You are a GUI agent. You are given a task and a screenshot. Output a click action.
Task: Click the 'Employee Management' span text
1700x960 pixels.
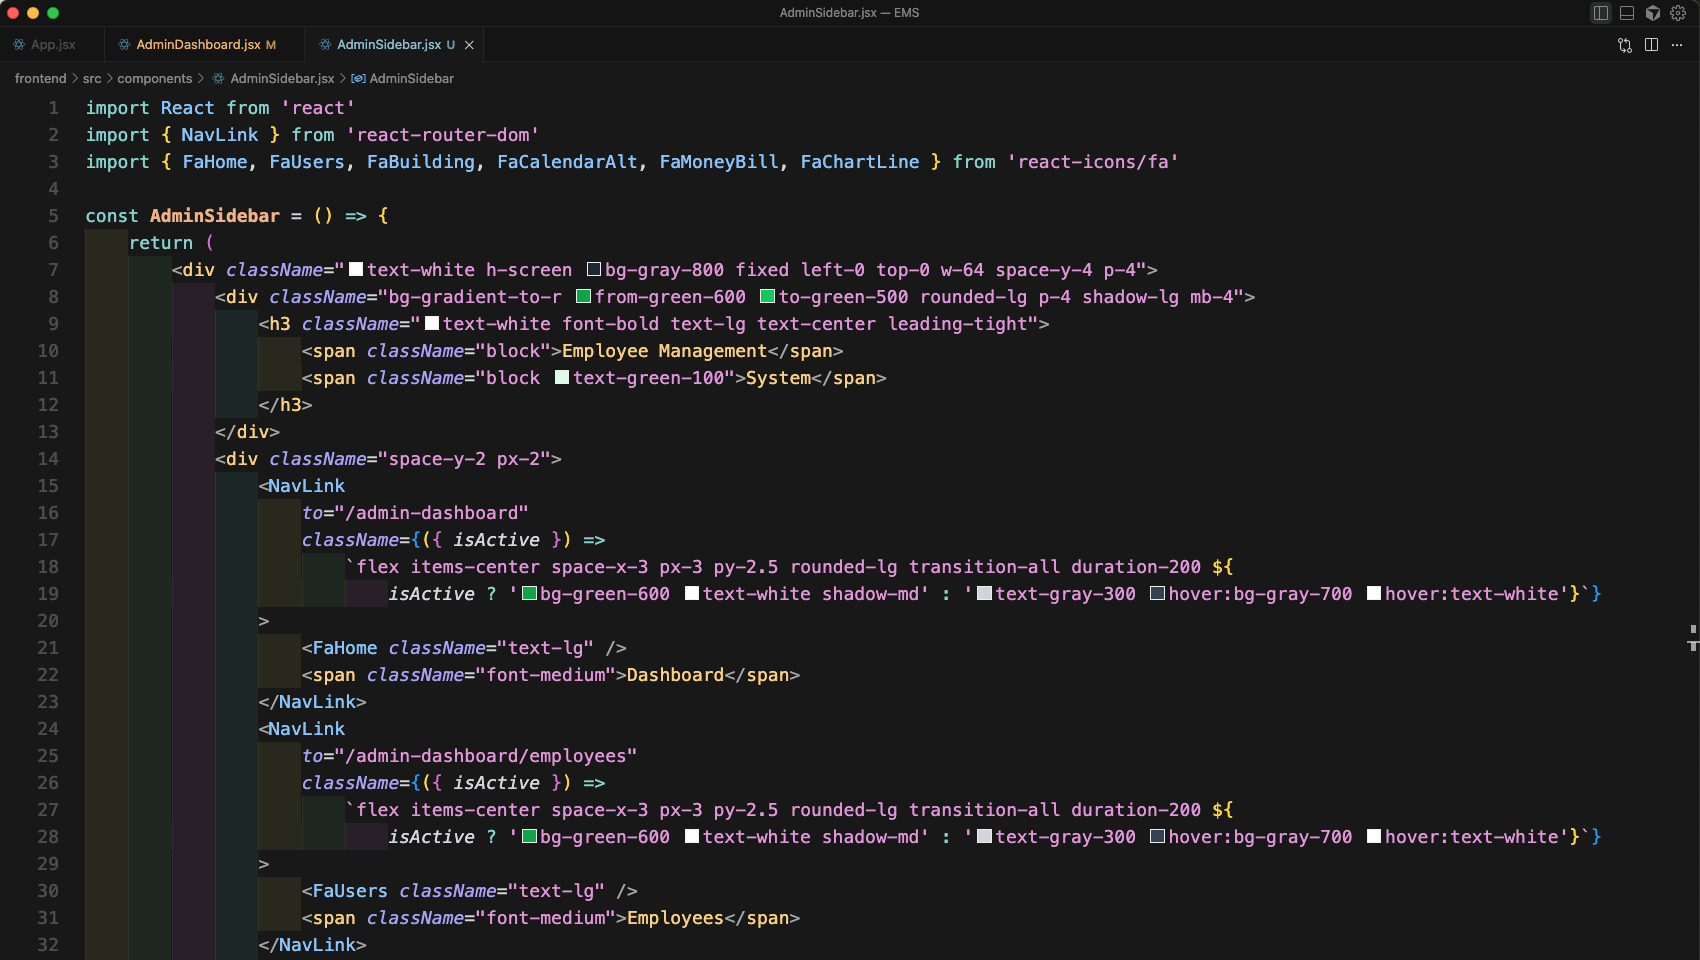(x=665, y=351)
